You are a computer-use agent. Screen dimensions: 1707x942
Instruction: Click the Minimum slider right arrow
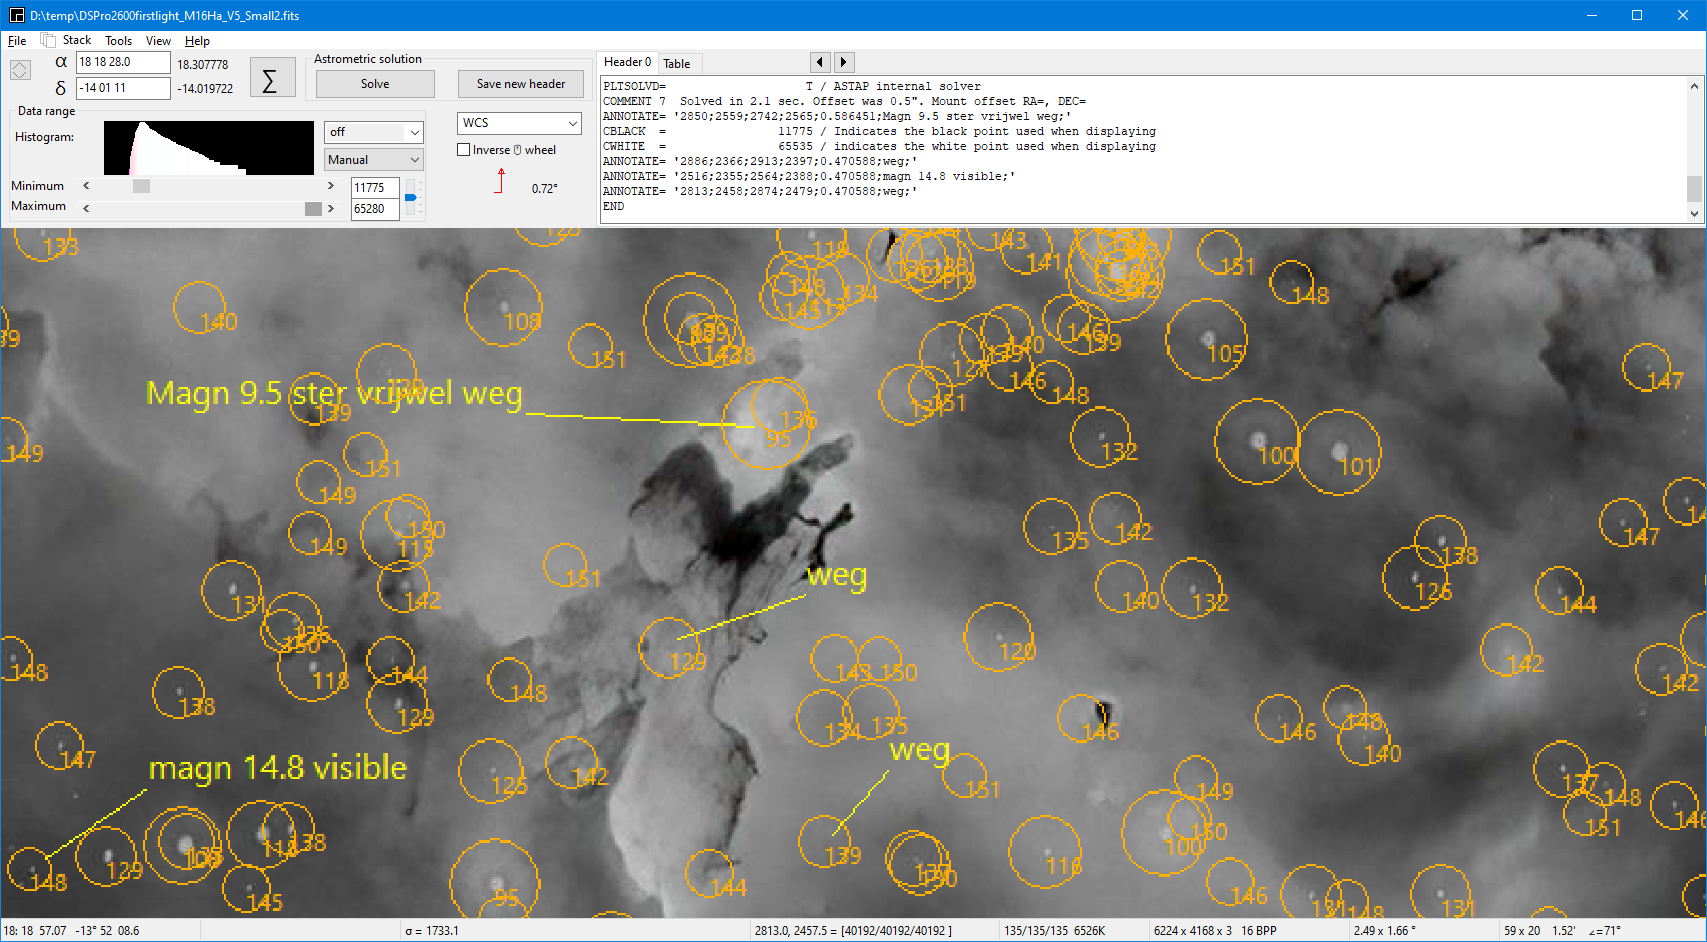click(331, 186)
